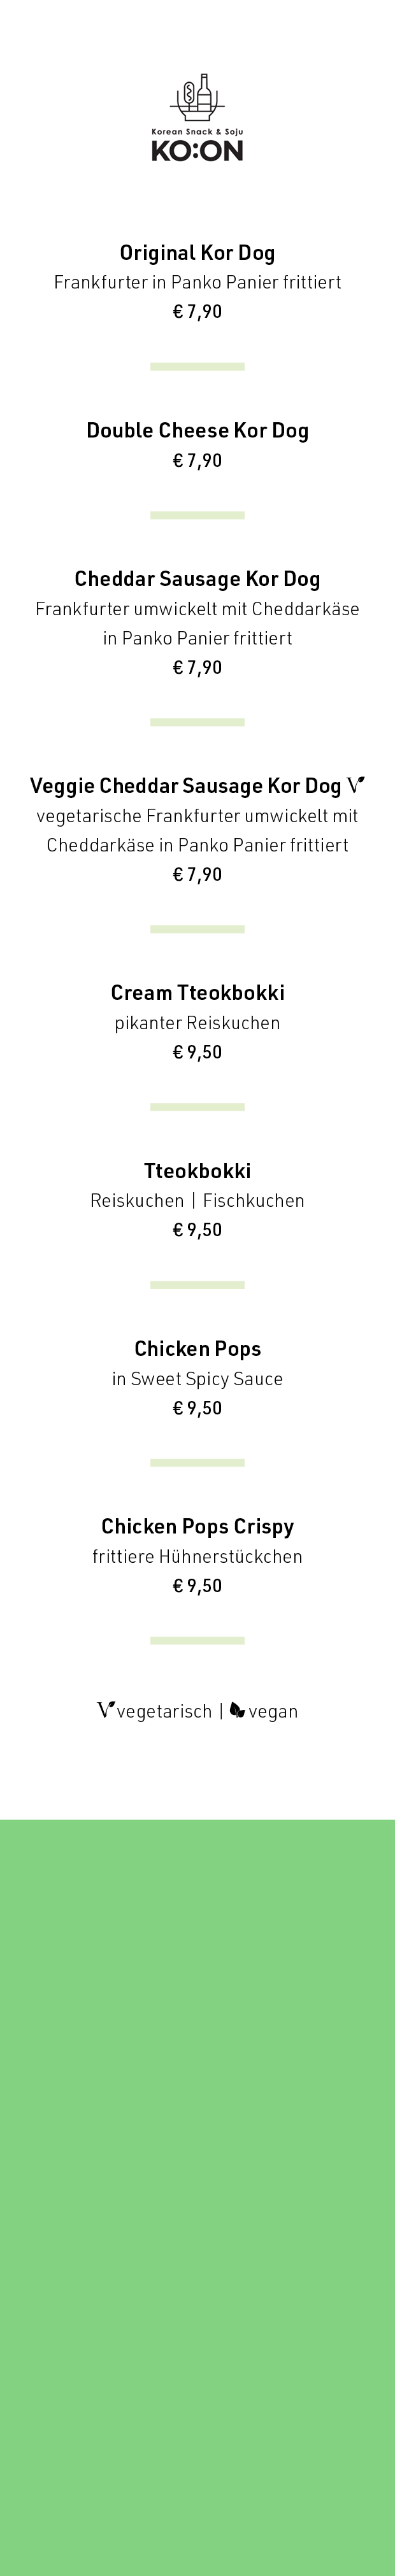This screenshot has width=395, height=2576.
Task: Click the vegetarisch V icon in legend
Action: (x=106, y=1710)
